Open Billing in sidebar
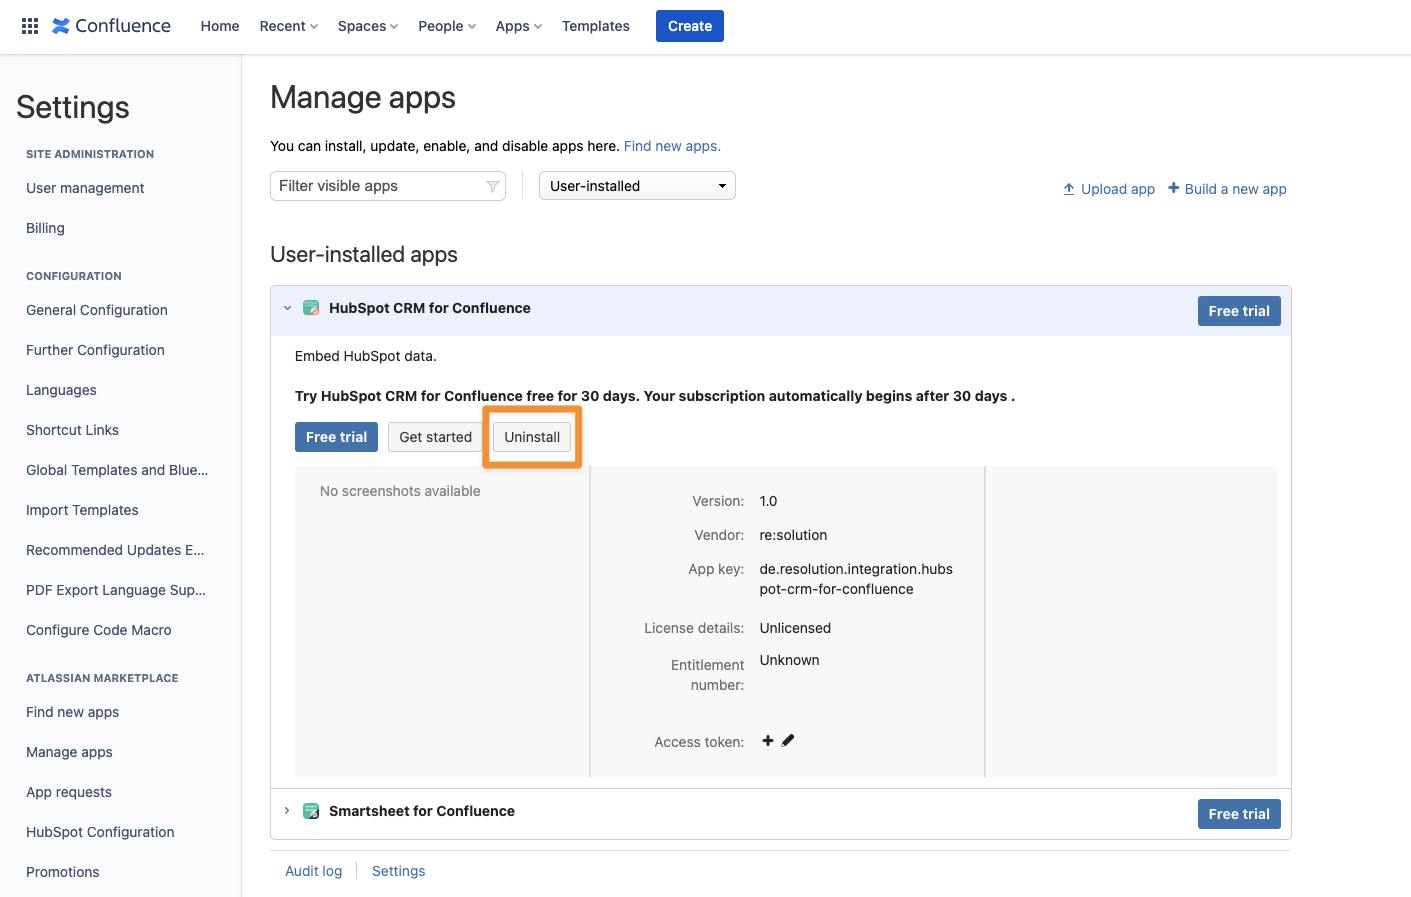The width and height of the screenshot is (1411, 897). pos(45,228)
